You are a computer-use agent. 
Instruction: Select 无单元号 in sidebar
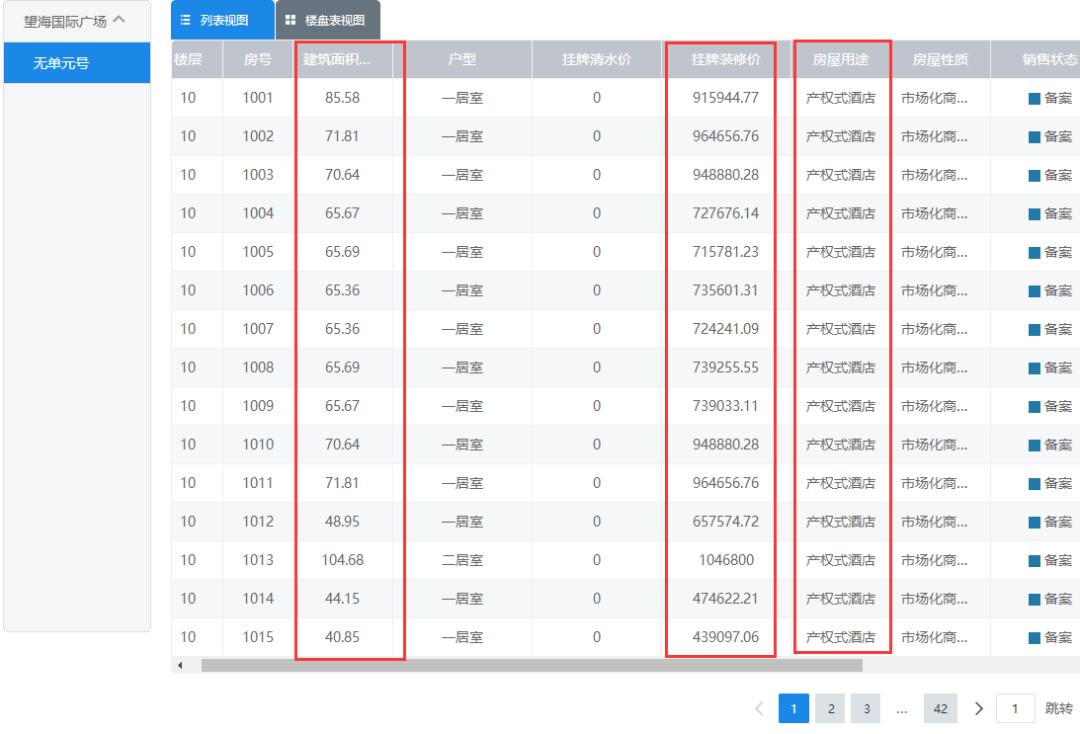77,63
